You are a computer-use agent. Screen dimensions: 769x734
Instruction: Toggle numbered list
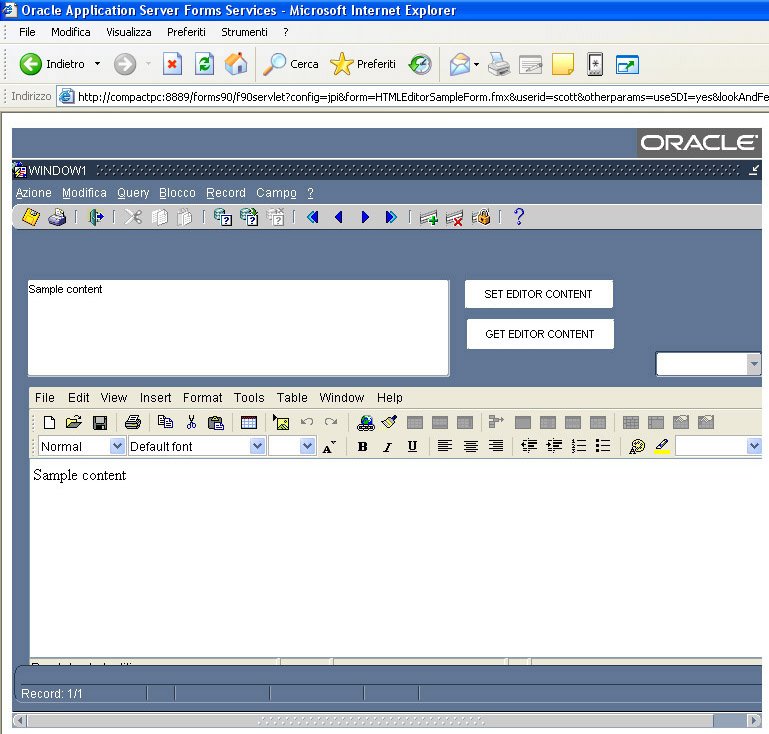[x=579, y=446]
